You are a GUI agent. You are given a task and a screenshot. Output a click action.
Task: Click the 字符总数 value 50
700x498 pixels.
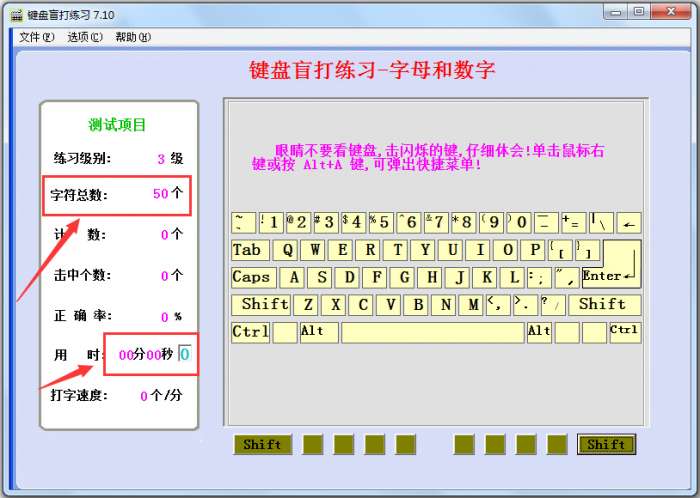[x=161, y=194]
